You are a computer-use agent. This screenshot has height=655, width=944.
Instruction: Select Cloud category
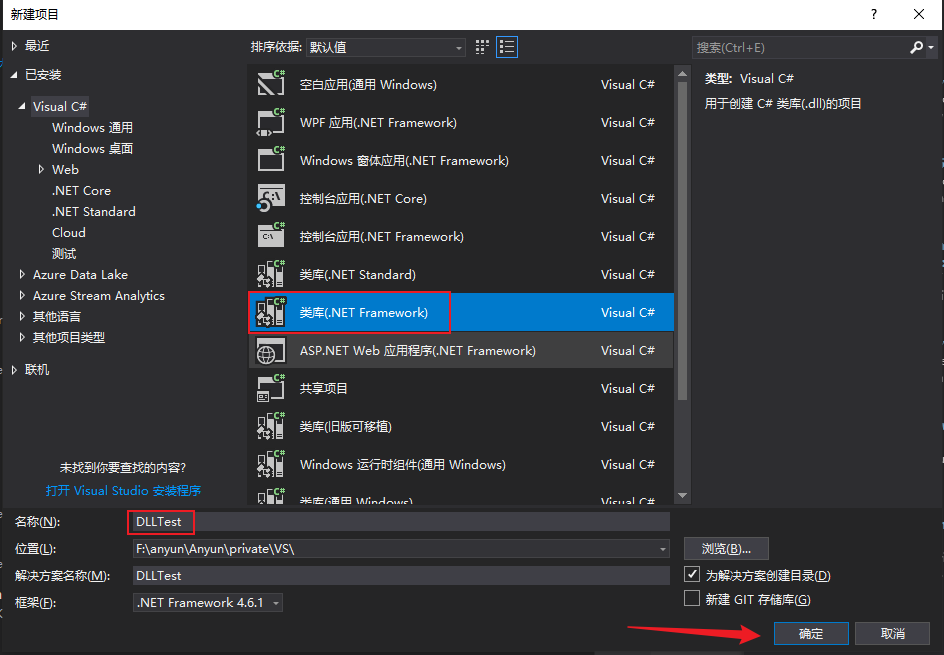[69, 232]
